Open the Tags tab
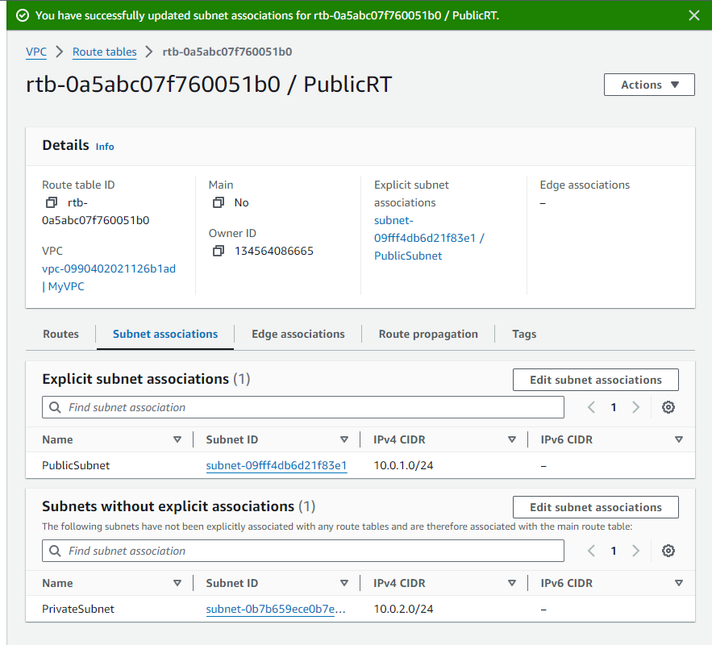 [524, 334]
